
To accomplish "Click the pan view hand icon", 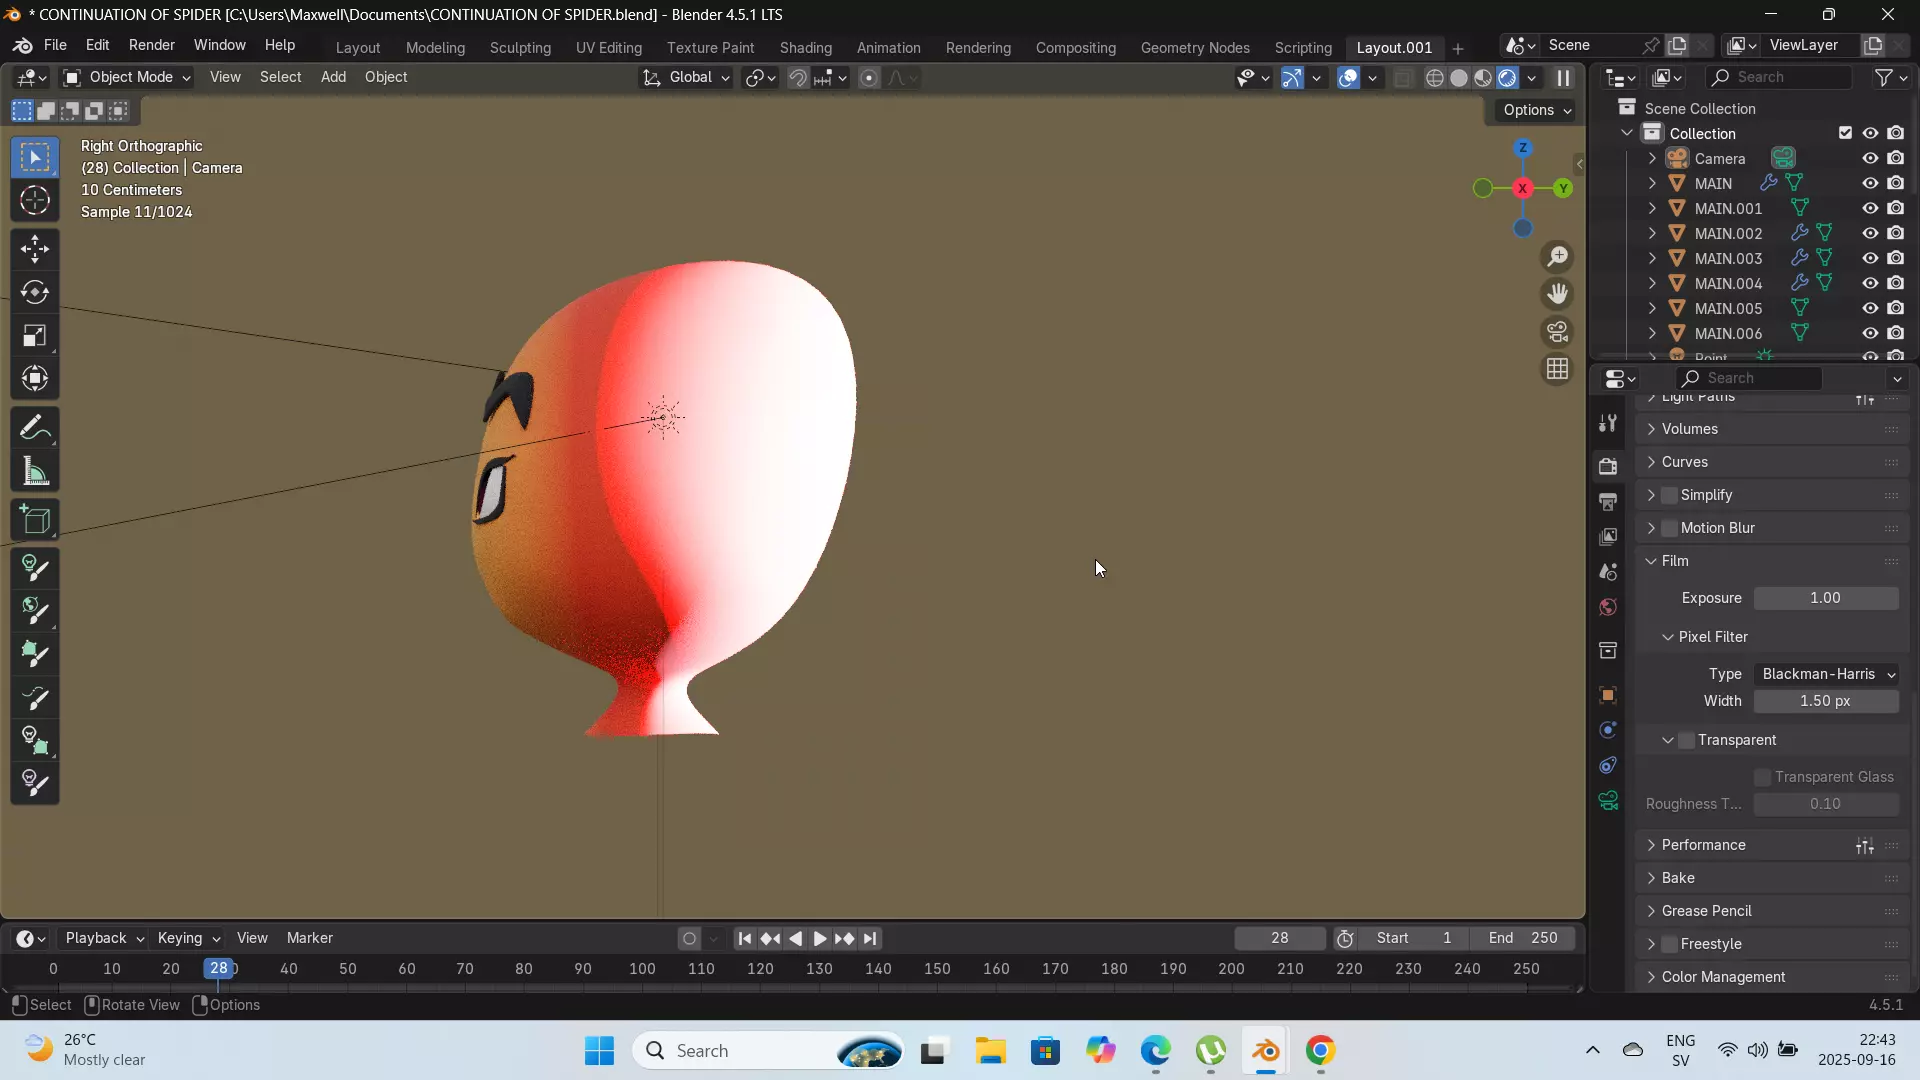I will [x=1557, y=294].
